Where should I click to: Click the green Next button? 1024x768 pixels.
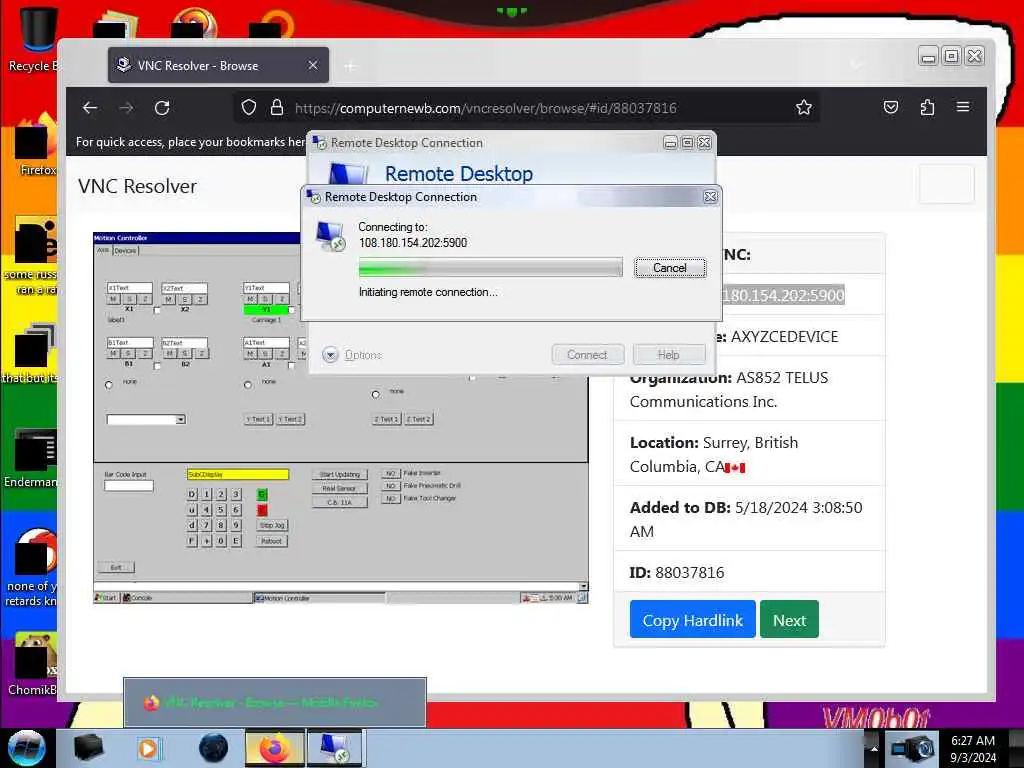[789, 620]
